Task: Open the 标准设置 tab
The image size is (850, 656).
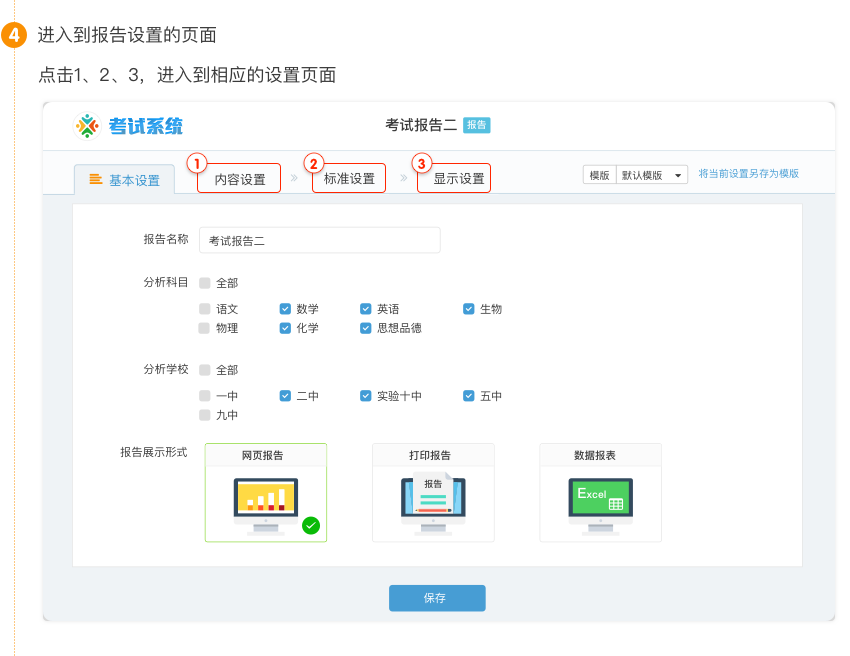Action: 349,179
